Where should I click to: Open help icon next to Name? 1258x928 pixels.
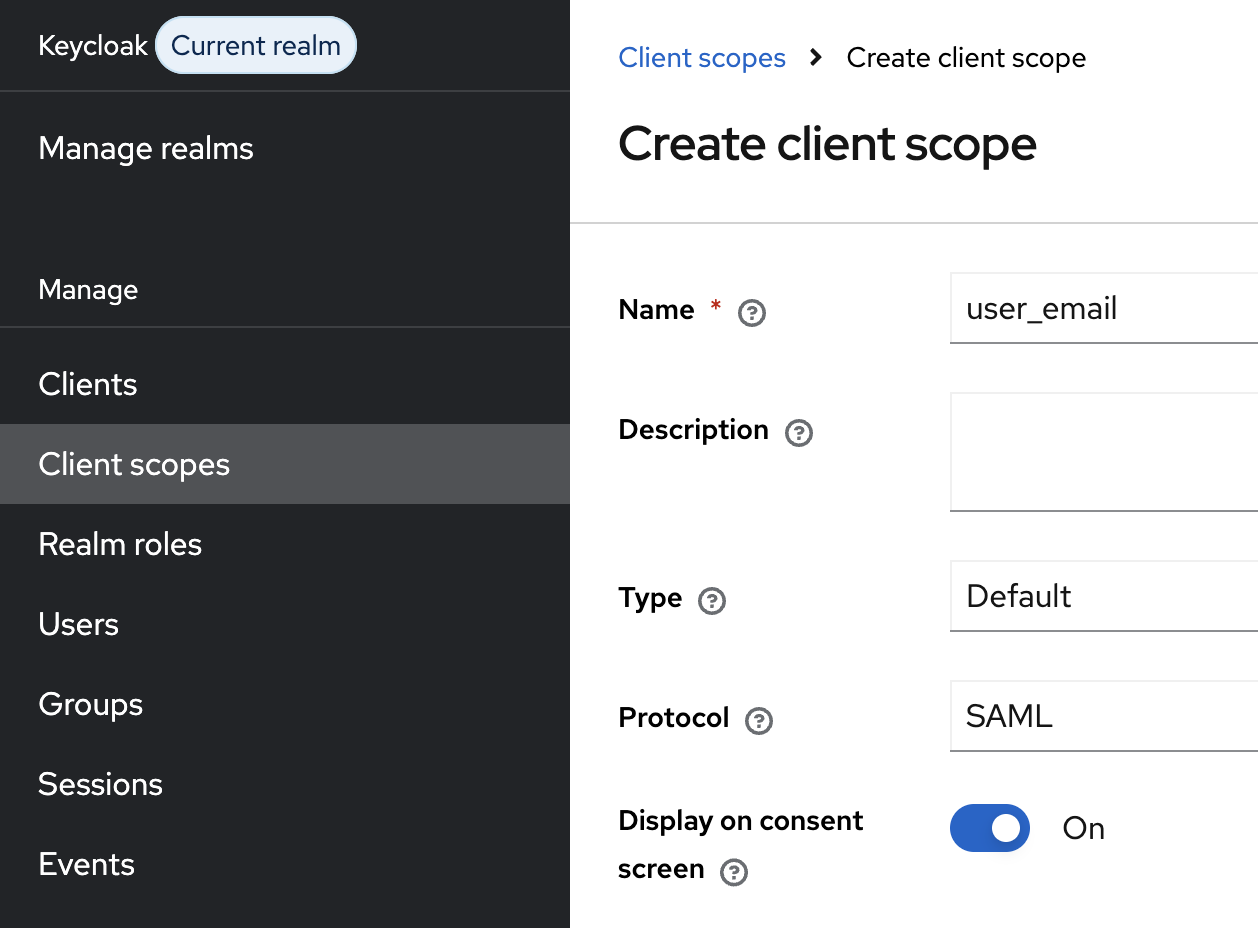click(x=751, y=313)
